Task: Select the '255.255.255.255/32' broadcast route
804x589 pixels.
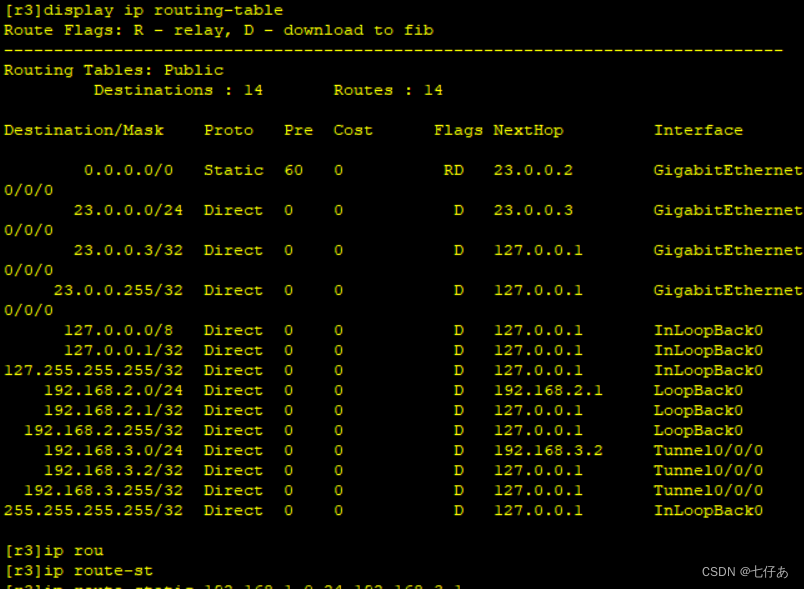Action: click(x=94, y=510)
